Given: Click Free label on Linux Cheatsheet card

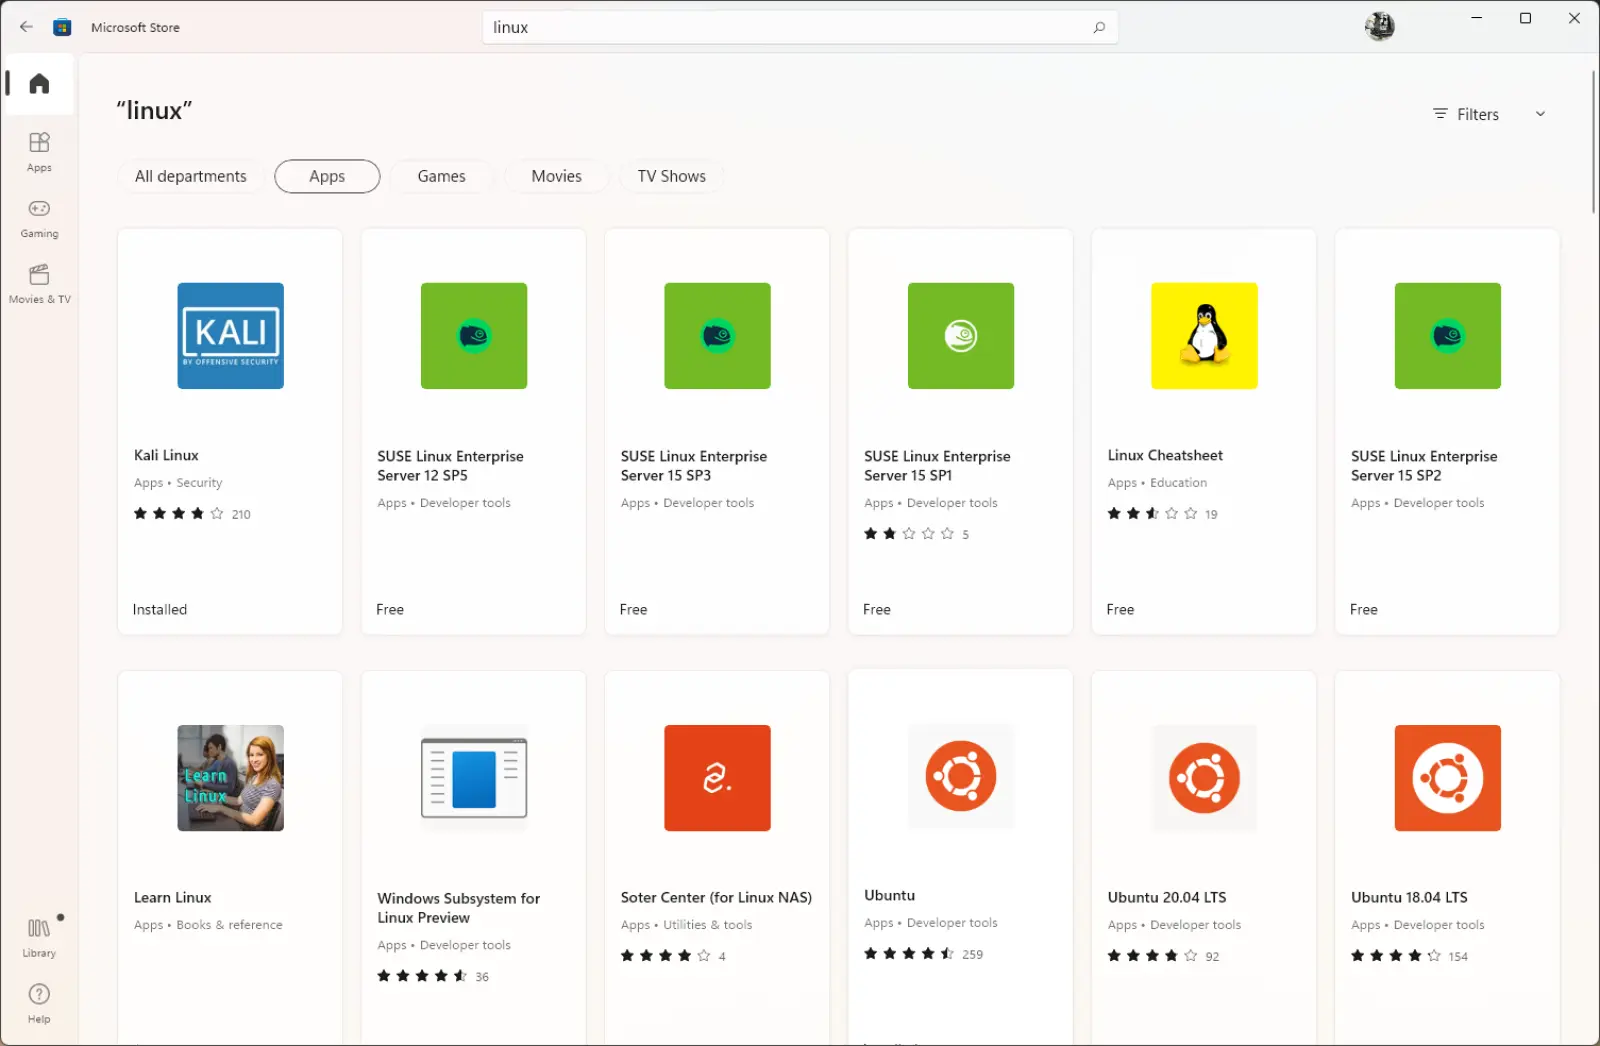Looking at the screenshot, I should point(1120,609).
